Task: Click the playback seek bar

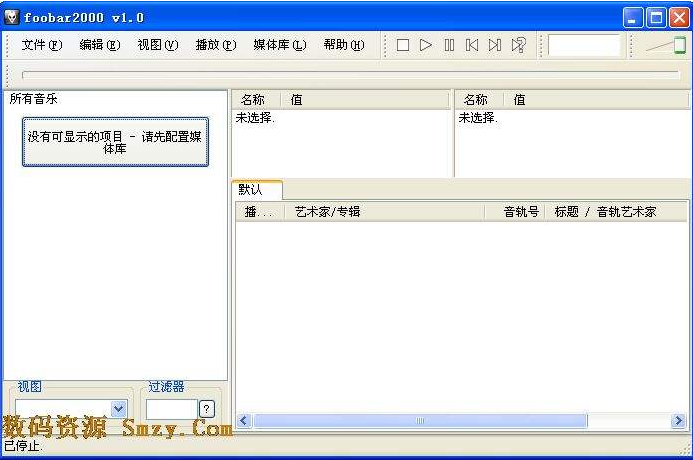Action: [351, 75]
